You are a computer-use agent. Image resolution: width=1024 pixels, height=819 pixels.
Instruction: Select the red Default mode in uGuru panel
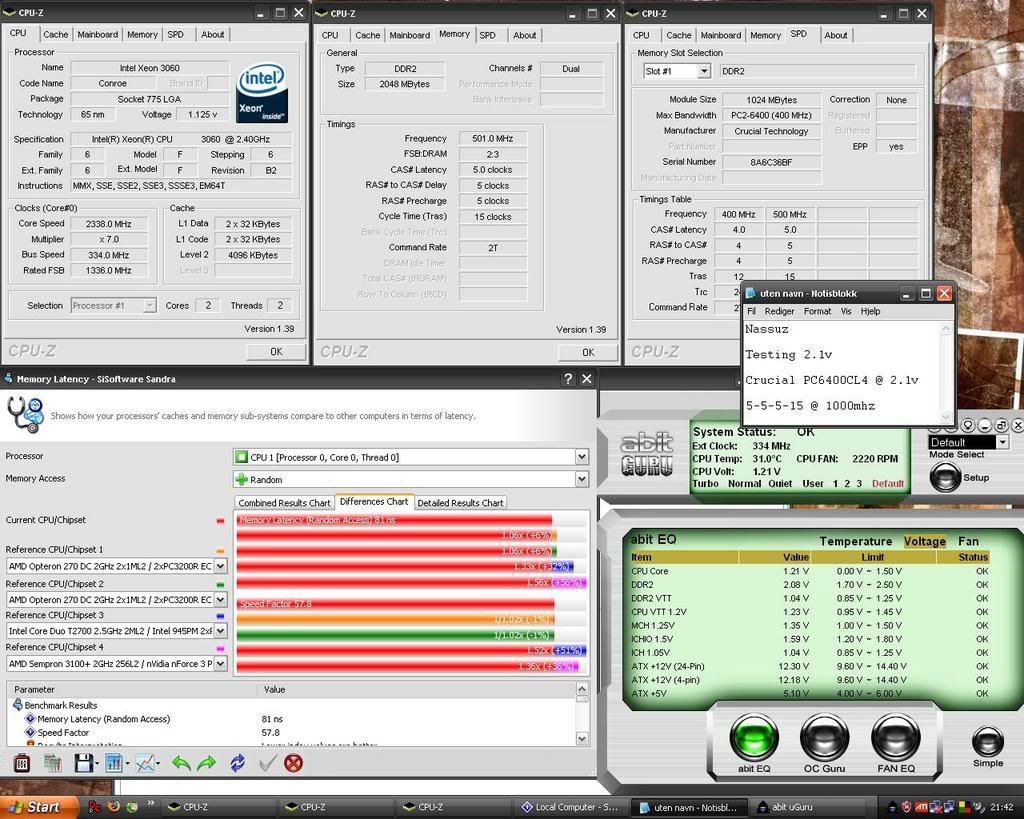[888, 483]
